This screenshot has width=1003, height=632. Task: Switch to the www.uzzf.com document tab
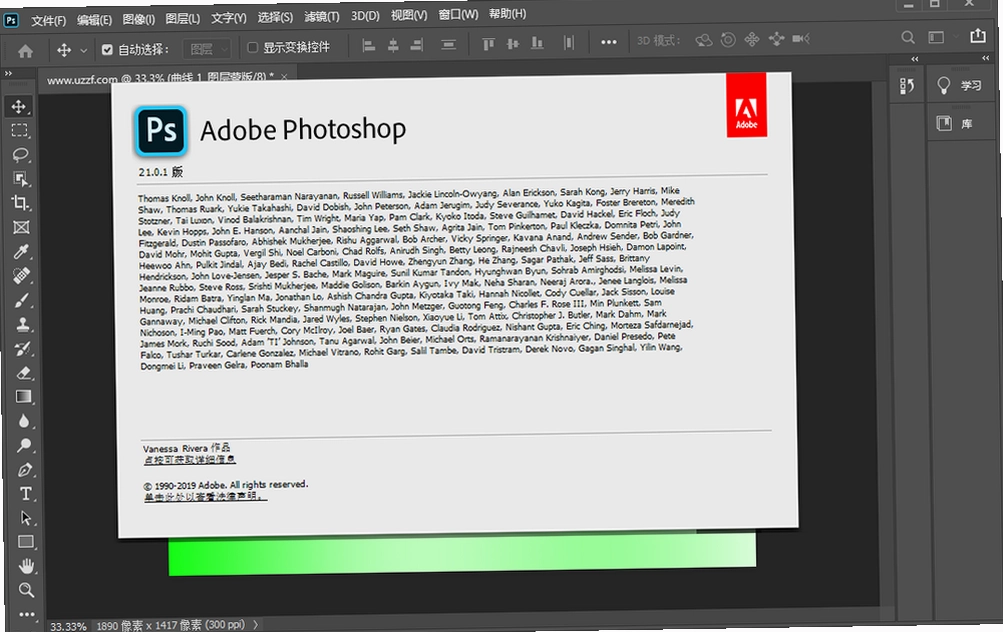160,78
